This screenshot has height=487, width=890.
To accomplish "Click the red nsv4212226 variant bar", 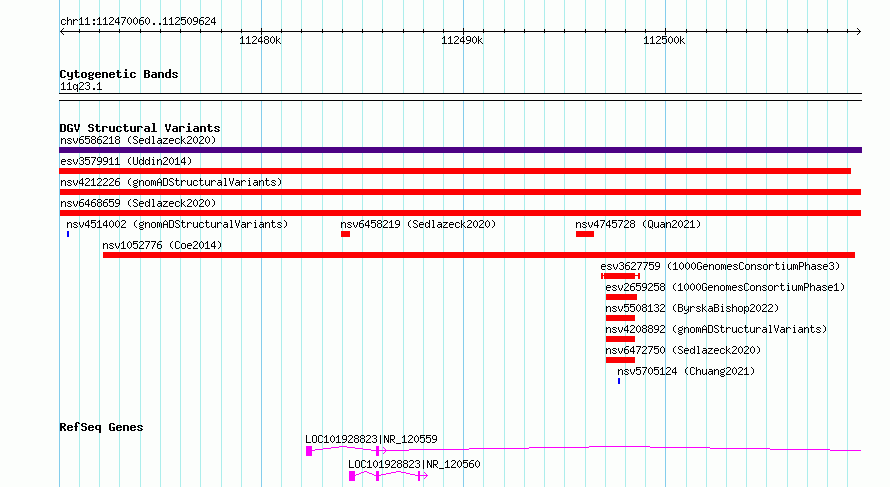I will pos(460,192).
